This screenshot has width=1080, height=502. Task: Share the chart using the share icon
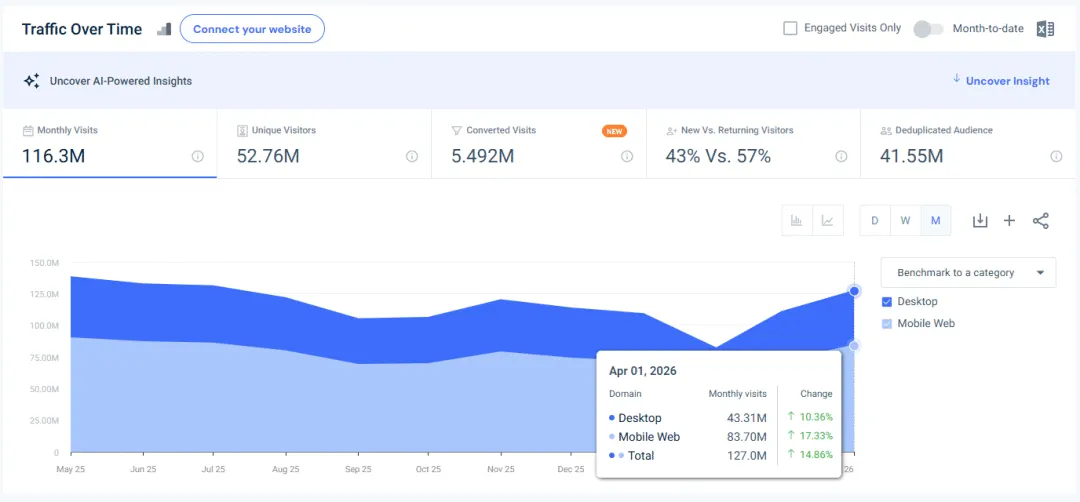pyautogui.click(x=1040, y=221)
